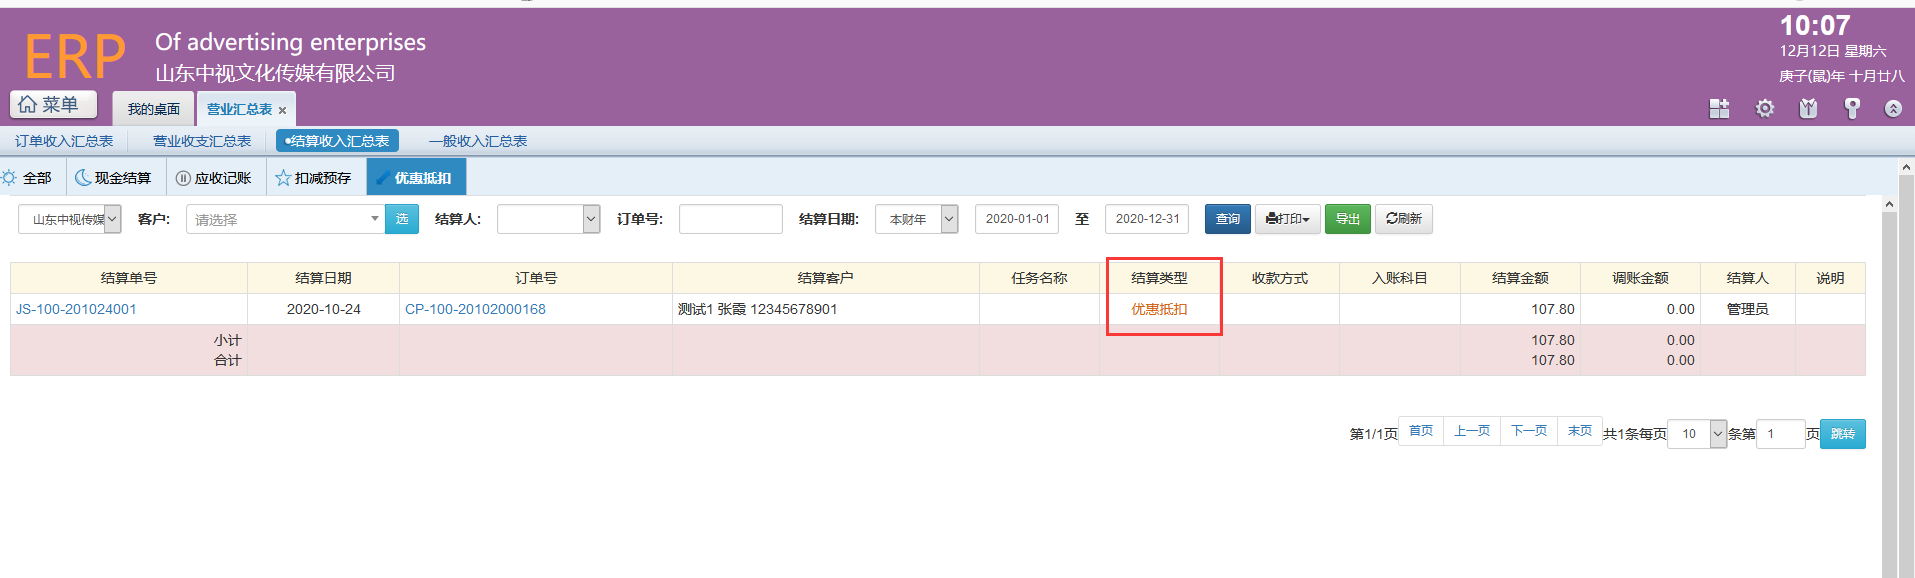Switch to the 我的桌面 tab
1915x578 pixels.
153,109
